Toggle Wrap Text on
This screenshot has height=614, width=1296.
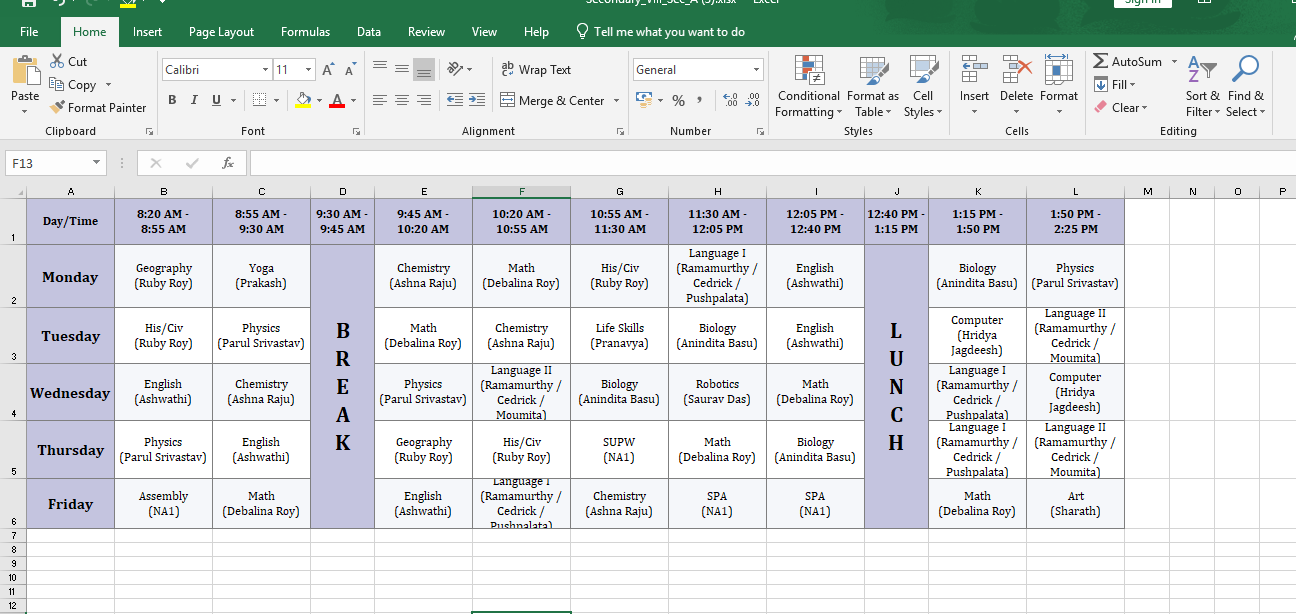pyautogui.click(x=536, y=69)
